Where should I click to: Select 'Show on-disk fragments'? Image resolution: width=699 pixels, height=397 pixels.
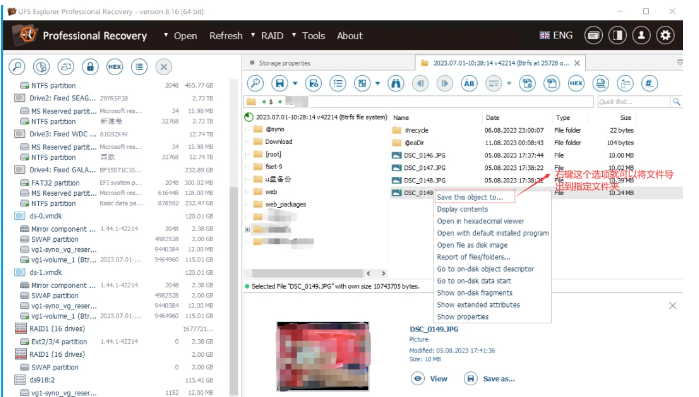pyautogui.click(x=474, y=293)
